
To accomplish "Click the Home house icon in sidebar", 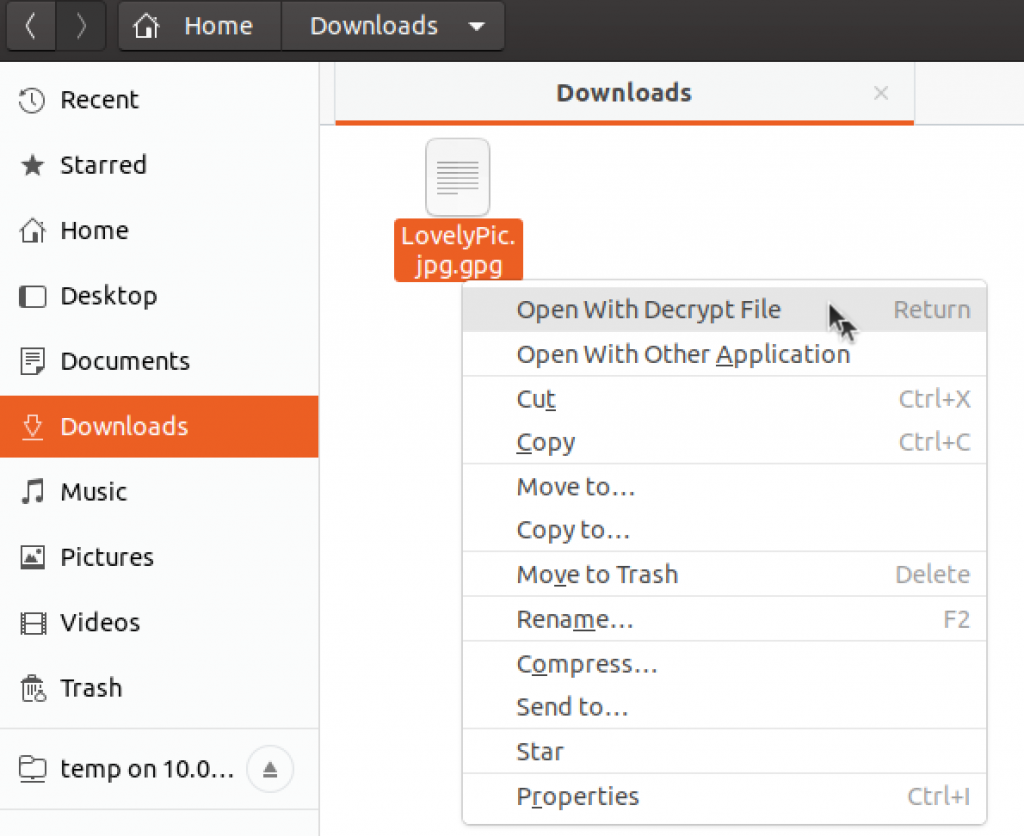I will [x=32, y=231].
